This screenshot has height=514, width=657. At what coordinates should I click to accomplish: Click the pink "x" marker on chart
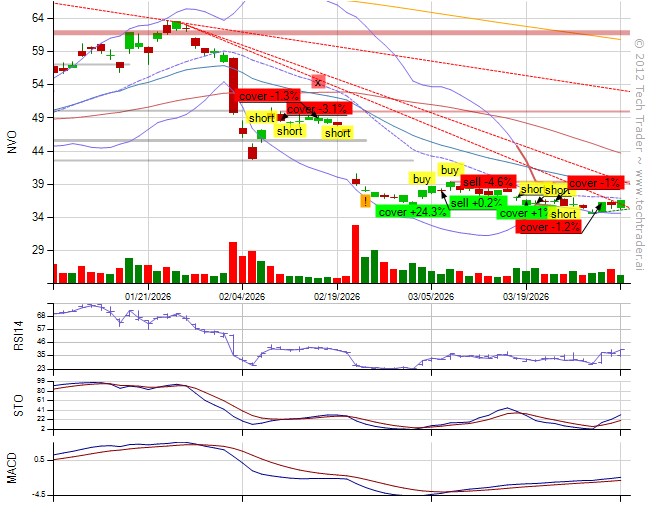pyautogui.click(x=318, y=82)
